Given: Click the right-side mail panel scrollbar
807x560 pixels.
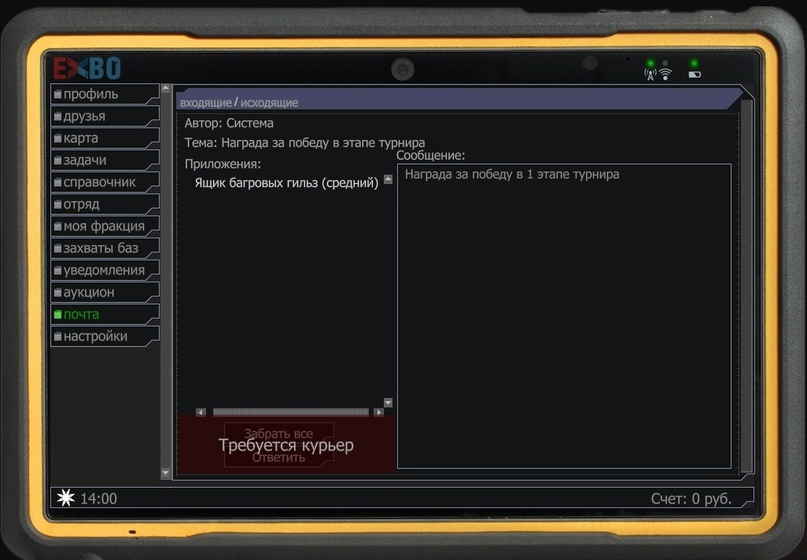Looking at the screenshot, I should [746, 286].
